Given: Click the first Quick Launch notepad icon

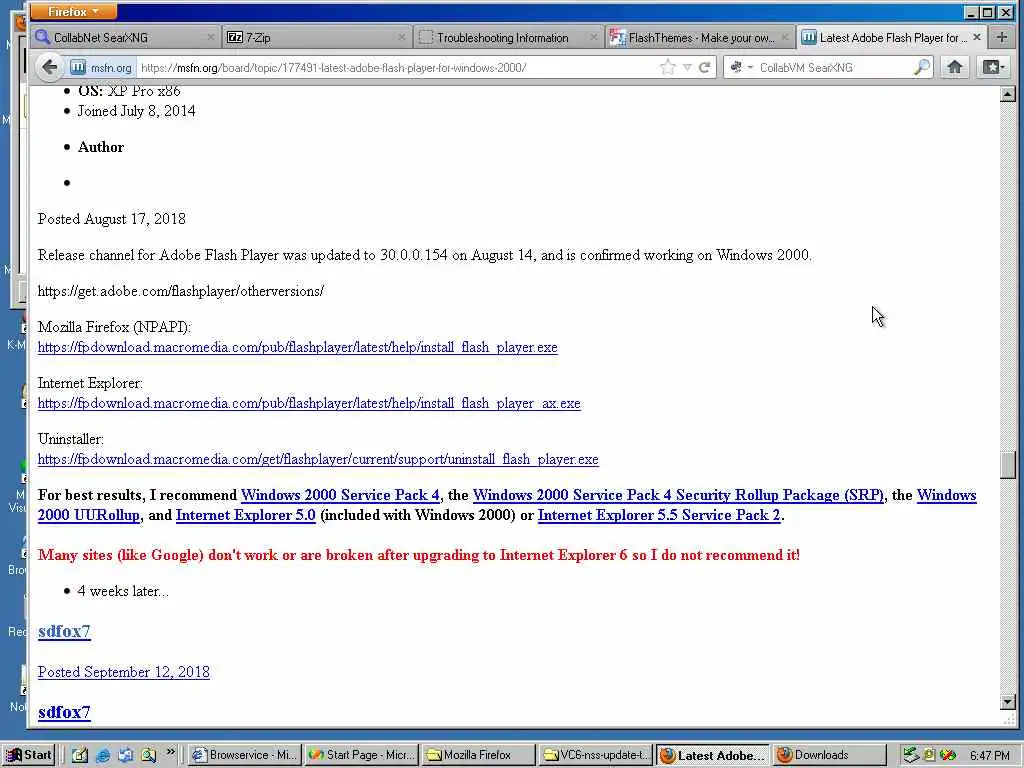Looking at the screenshot, I should click(80, 756).
